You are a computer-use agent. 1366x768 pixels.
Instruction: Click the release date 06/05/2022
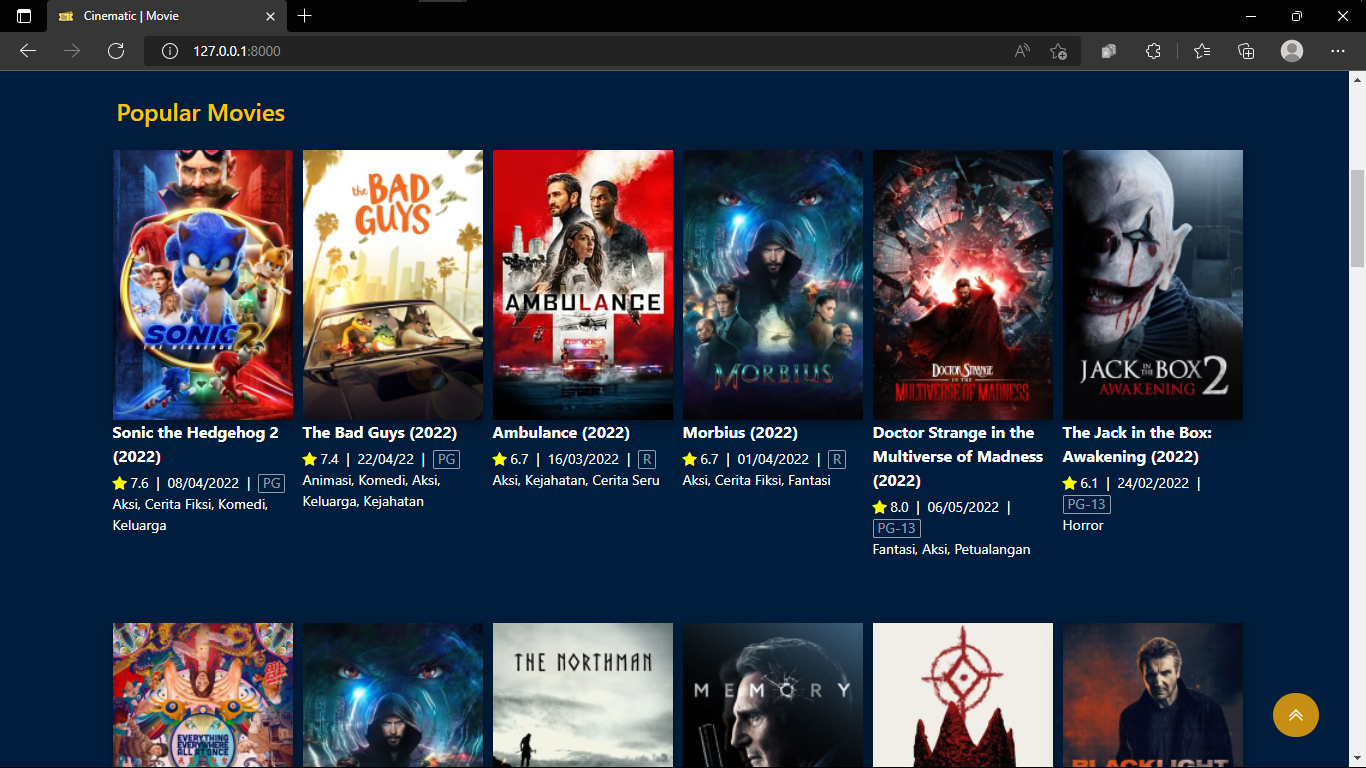pyautogui.click(x=963, y=508)
